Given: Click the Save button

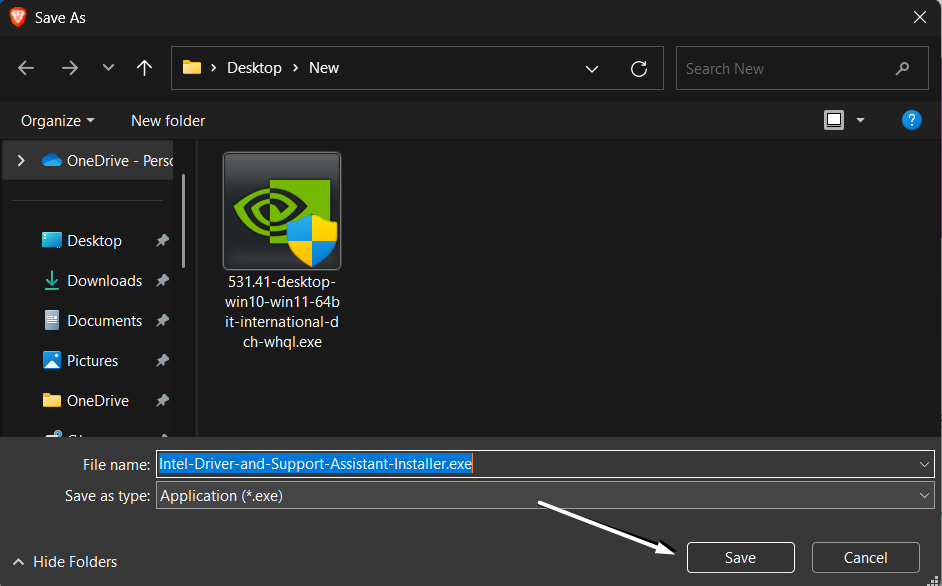Looking at the screenshot, I should pyautogui.click(x=740, y=558).
